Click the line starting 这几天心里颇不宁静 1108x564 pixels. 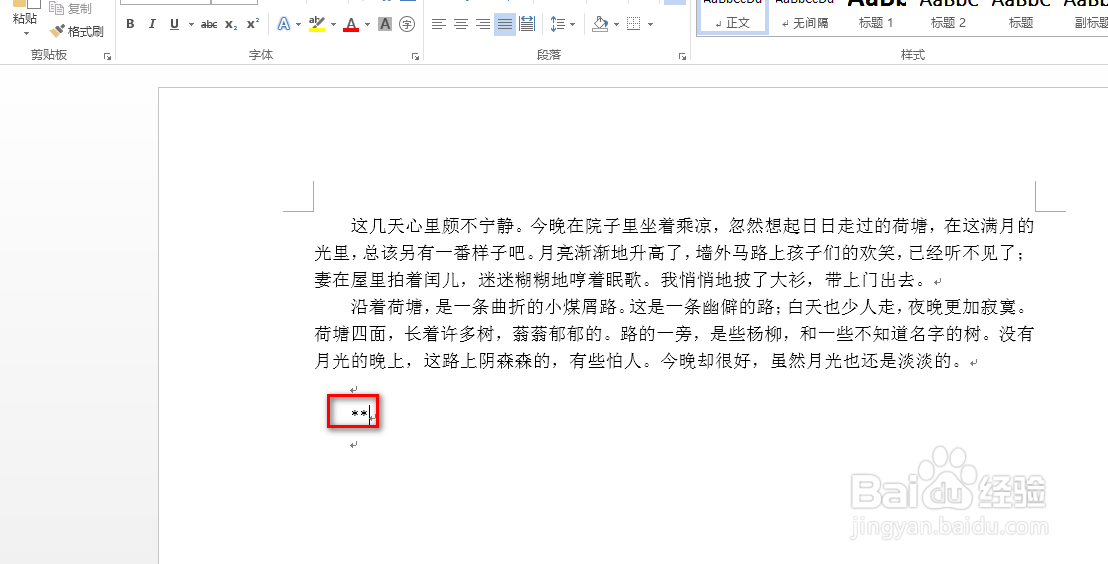coord(692,226)
